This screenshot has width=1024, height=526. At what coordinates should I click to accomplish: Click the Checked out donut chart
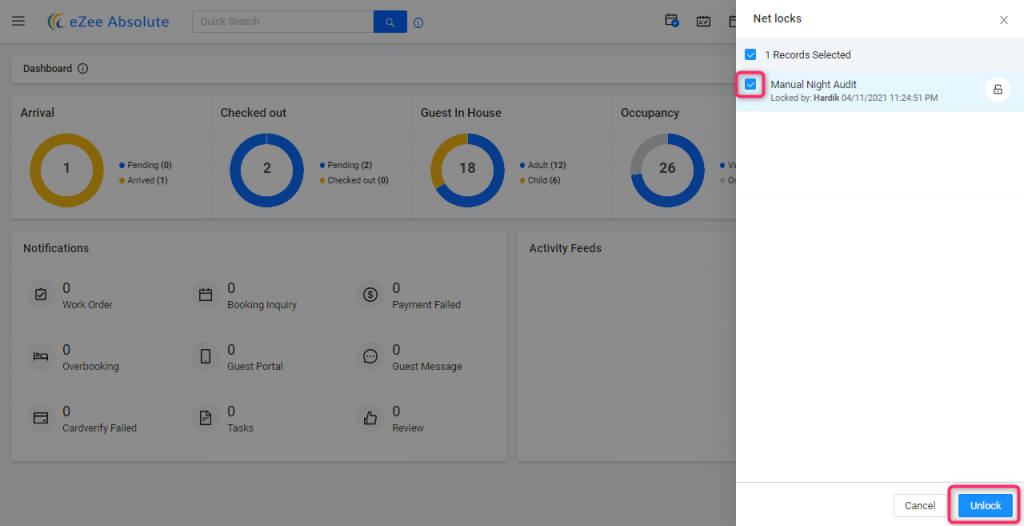tap(266, 171)
